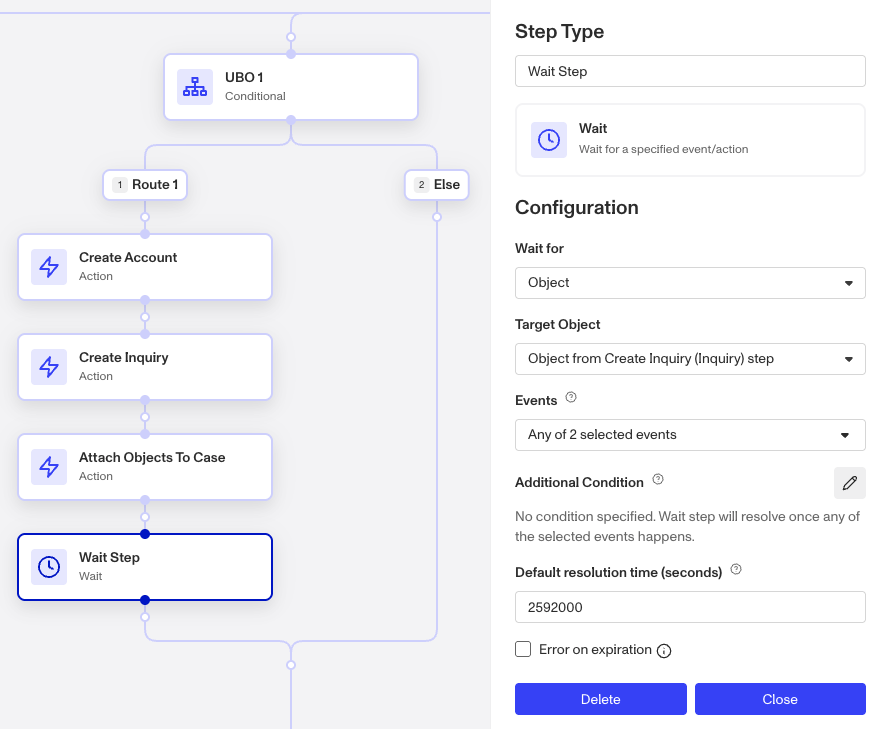Select the UBO 1 Conditional node
The image size is (880, 729).
(291, 87)
